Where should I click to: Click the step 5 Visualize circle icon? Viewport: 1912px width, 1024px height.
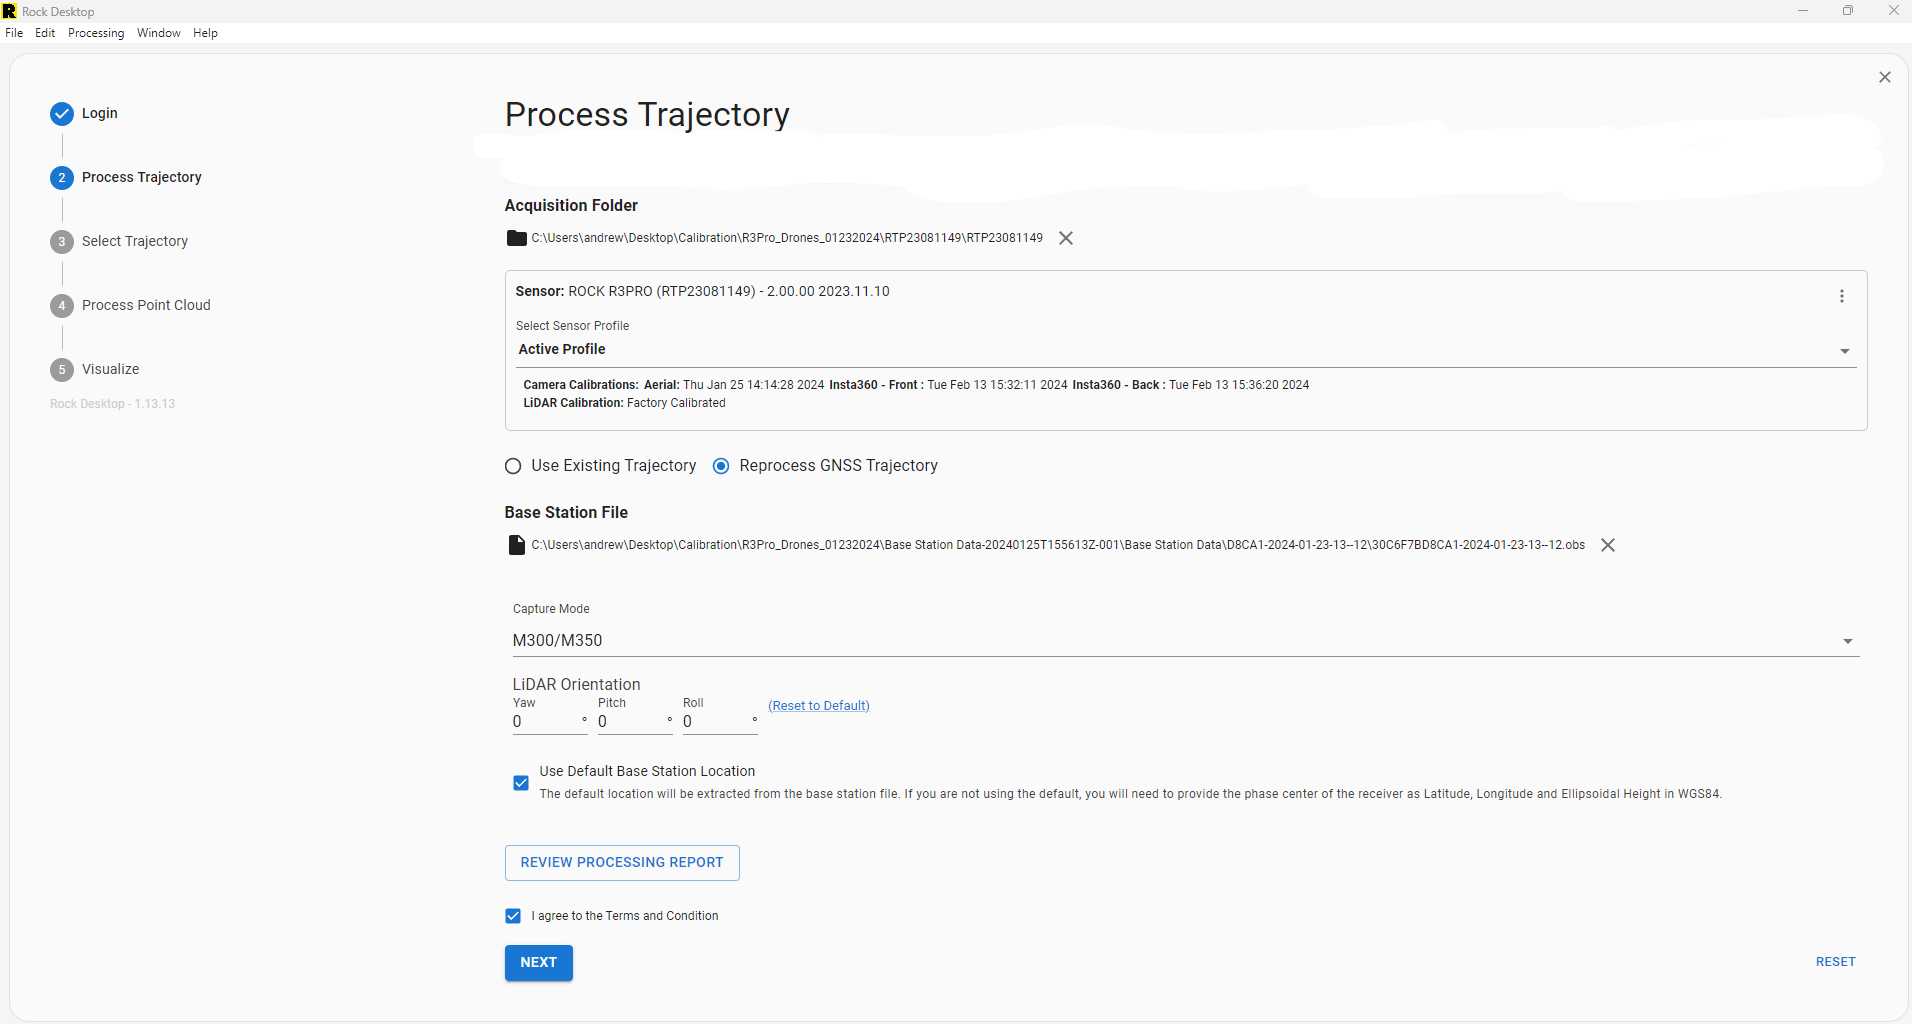[x=62, y=370]
